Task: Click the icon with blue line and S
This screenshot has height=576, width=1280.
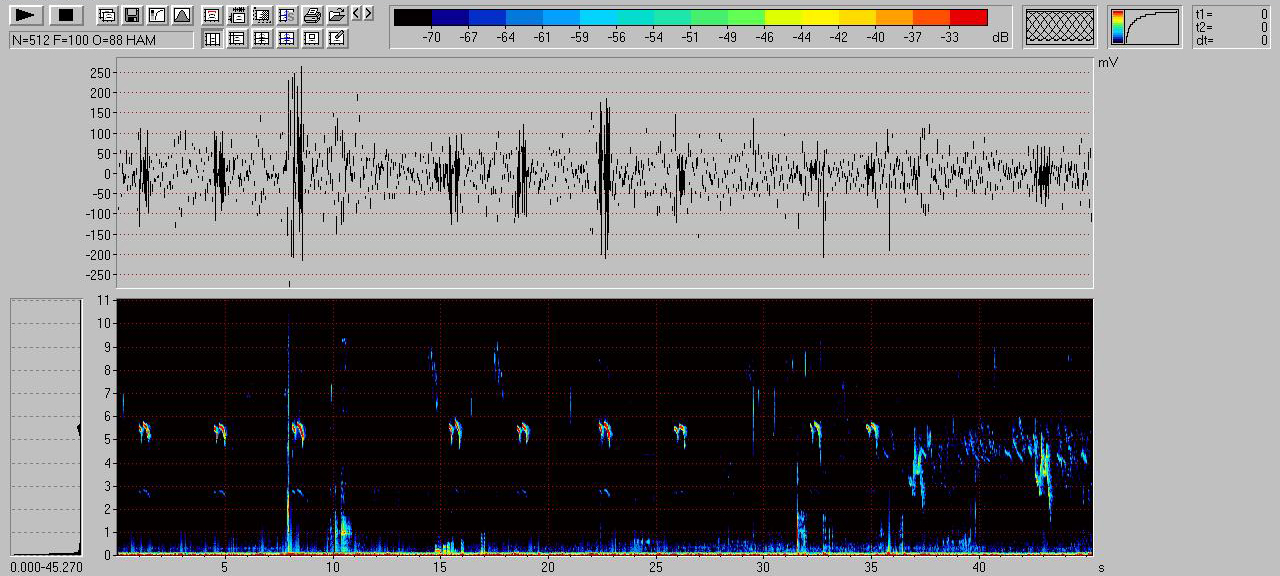Action: (287, 15)
